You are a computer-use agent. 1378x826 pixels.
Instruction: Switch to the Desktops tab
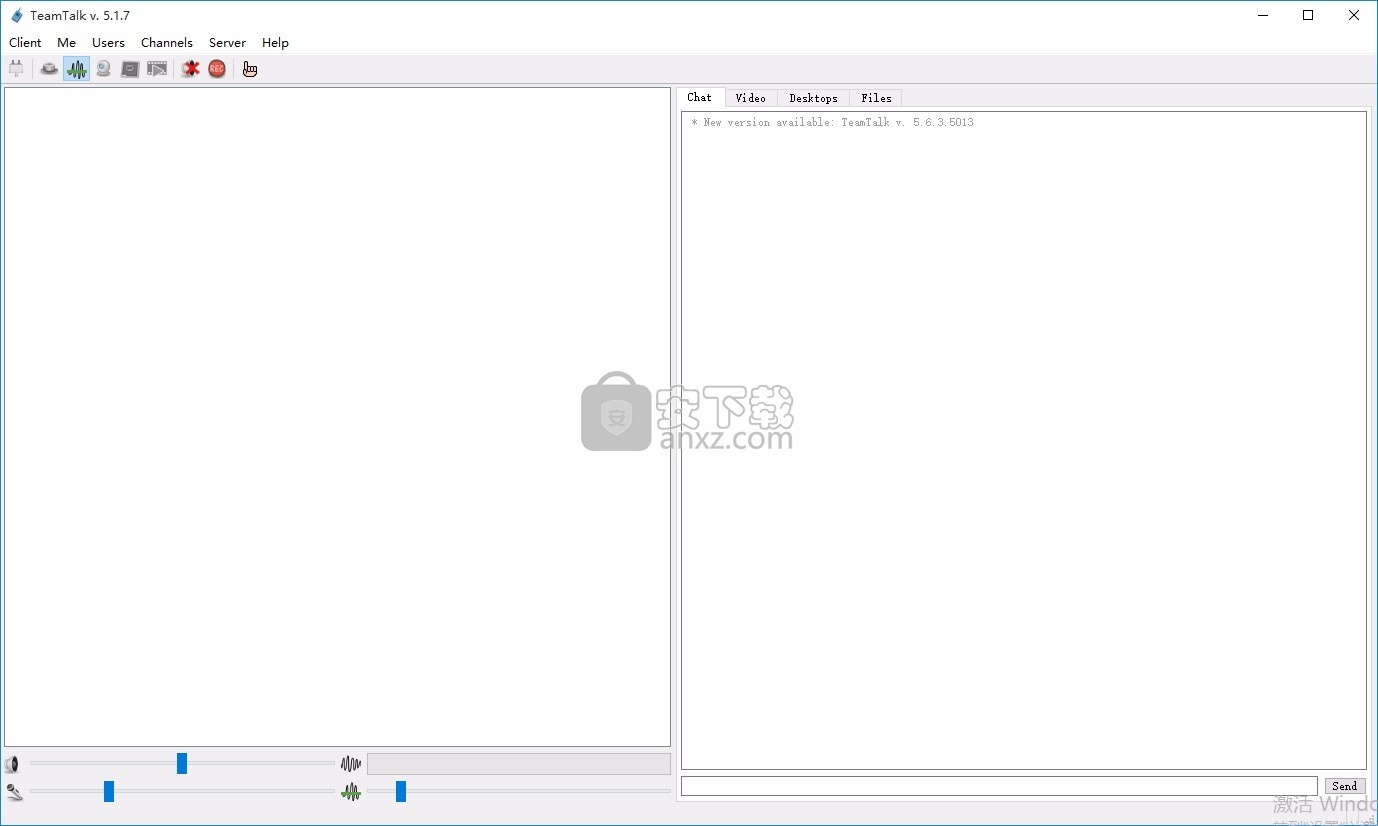pos(813,98)
